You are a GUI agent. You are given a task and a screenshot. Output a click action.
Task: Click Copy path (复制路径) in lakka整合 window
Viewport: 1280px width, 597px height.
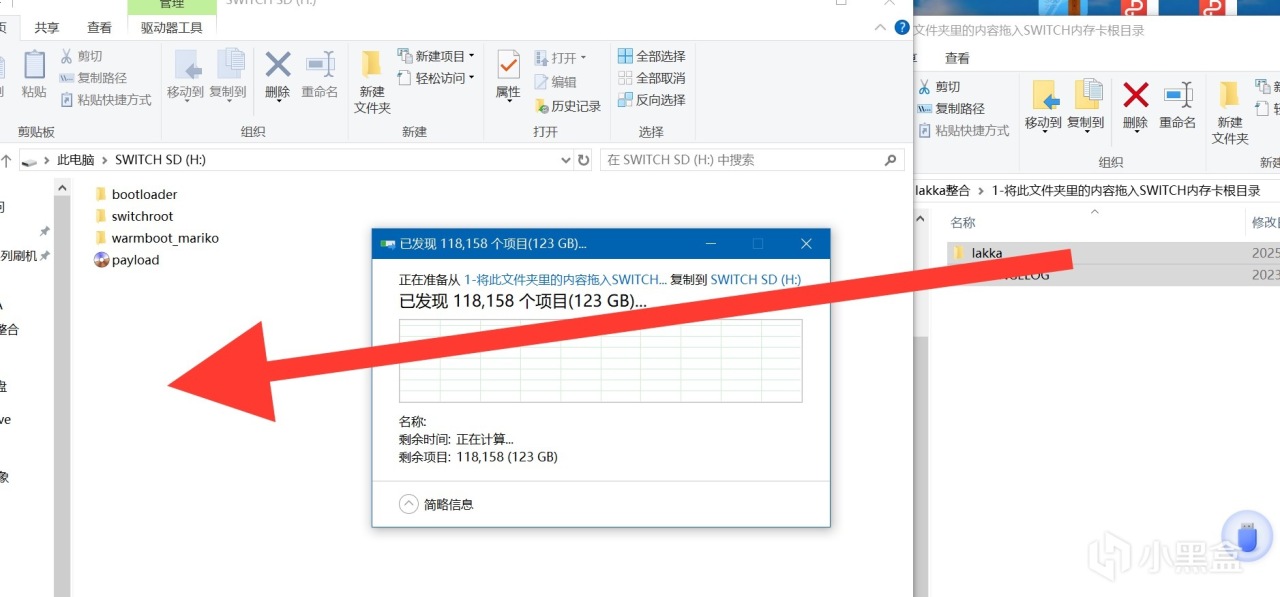(x=951, y=109)
